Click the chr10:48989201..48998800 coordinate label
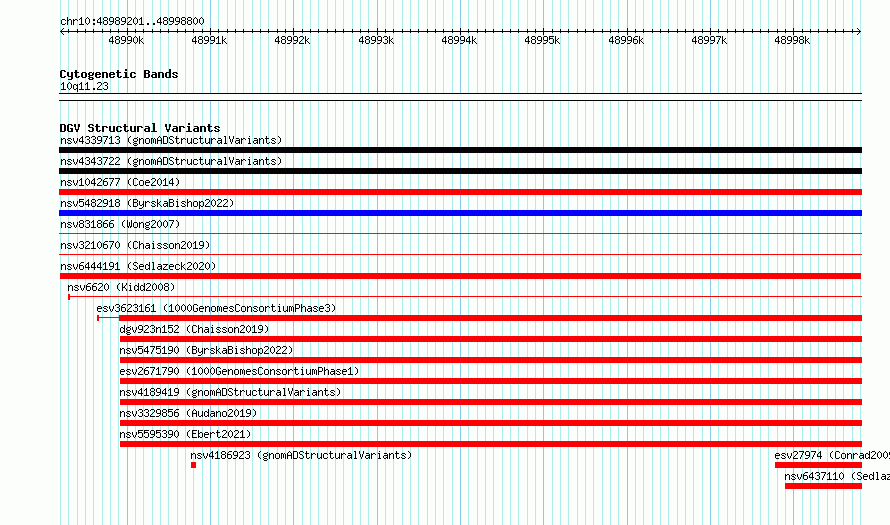The image size is (890, 525). [x=132, y=22]
